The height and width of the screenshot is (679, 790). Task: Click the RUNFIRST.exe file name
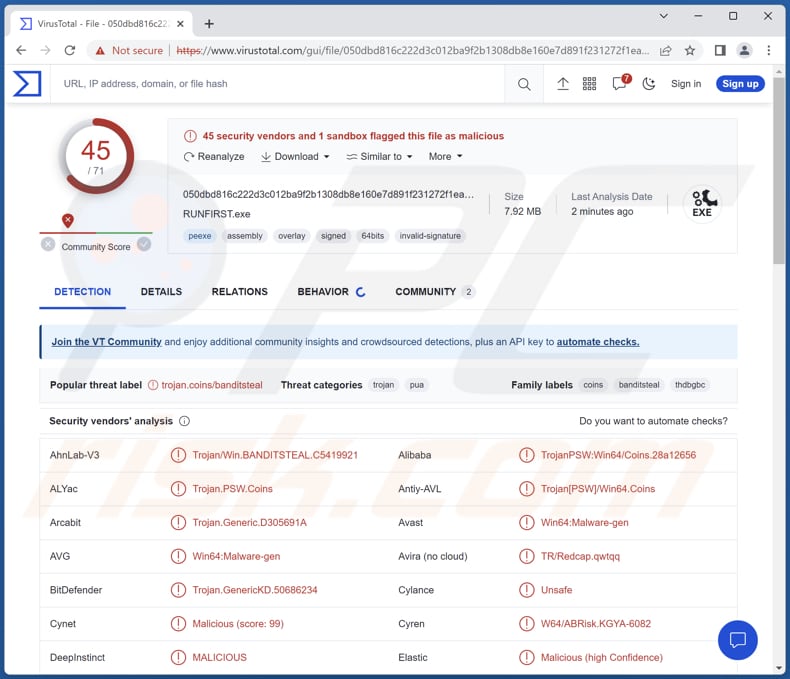pos(216,214)
